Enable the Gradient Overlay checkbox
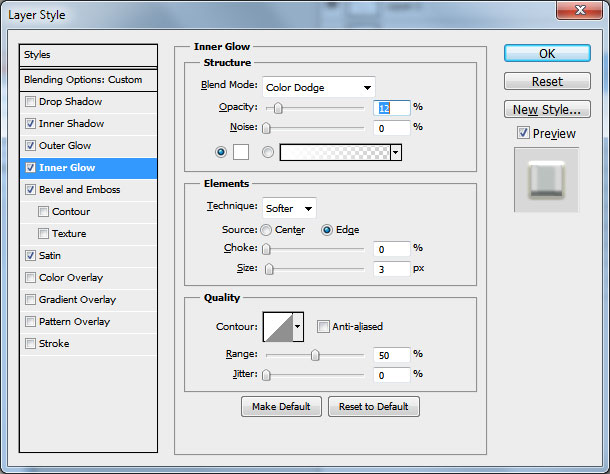The height and width of the screenshot is (474, 610). pyautogui.click(x=30, y=300)
